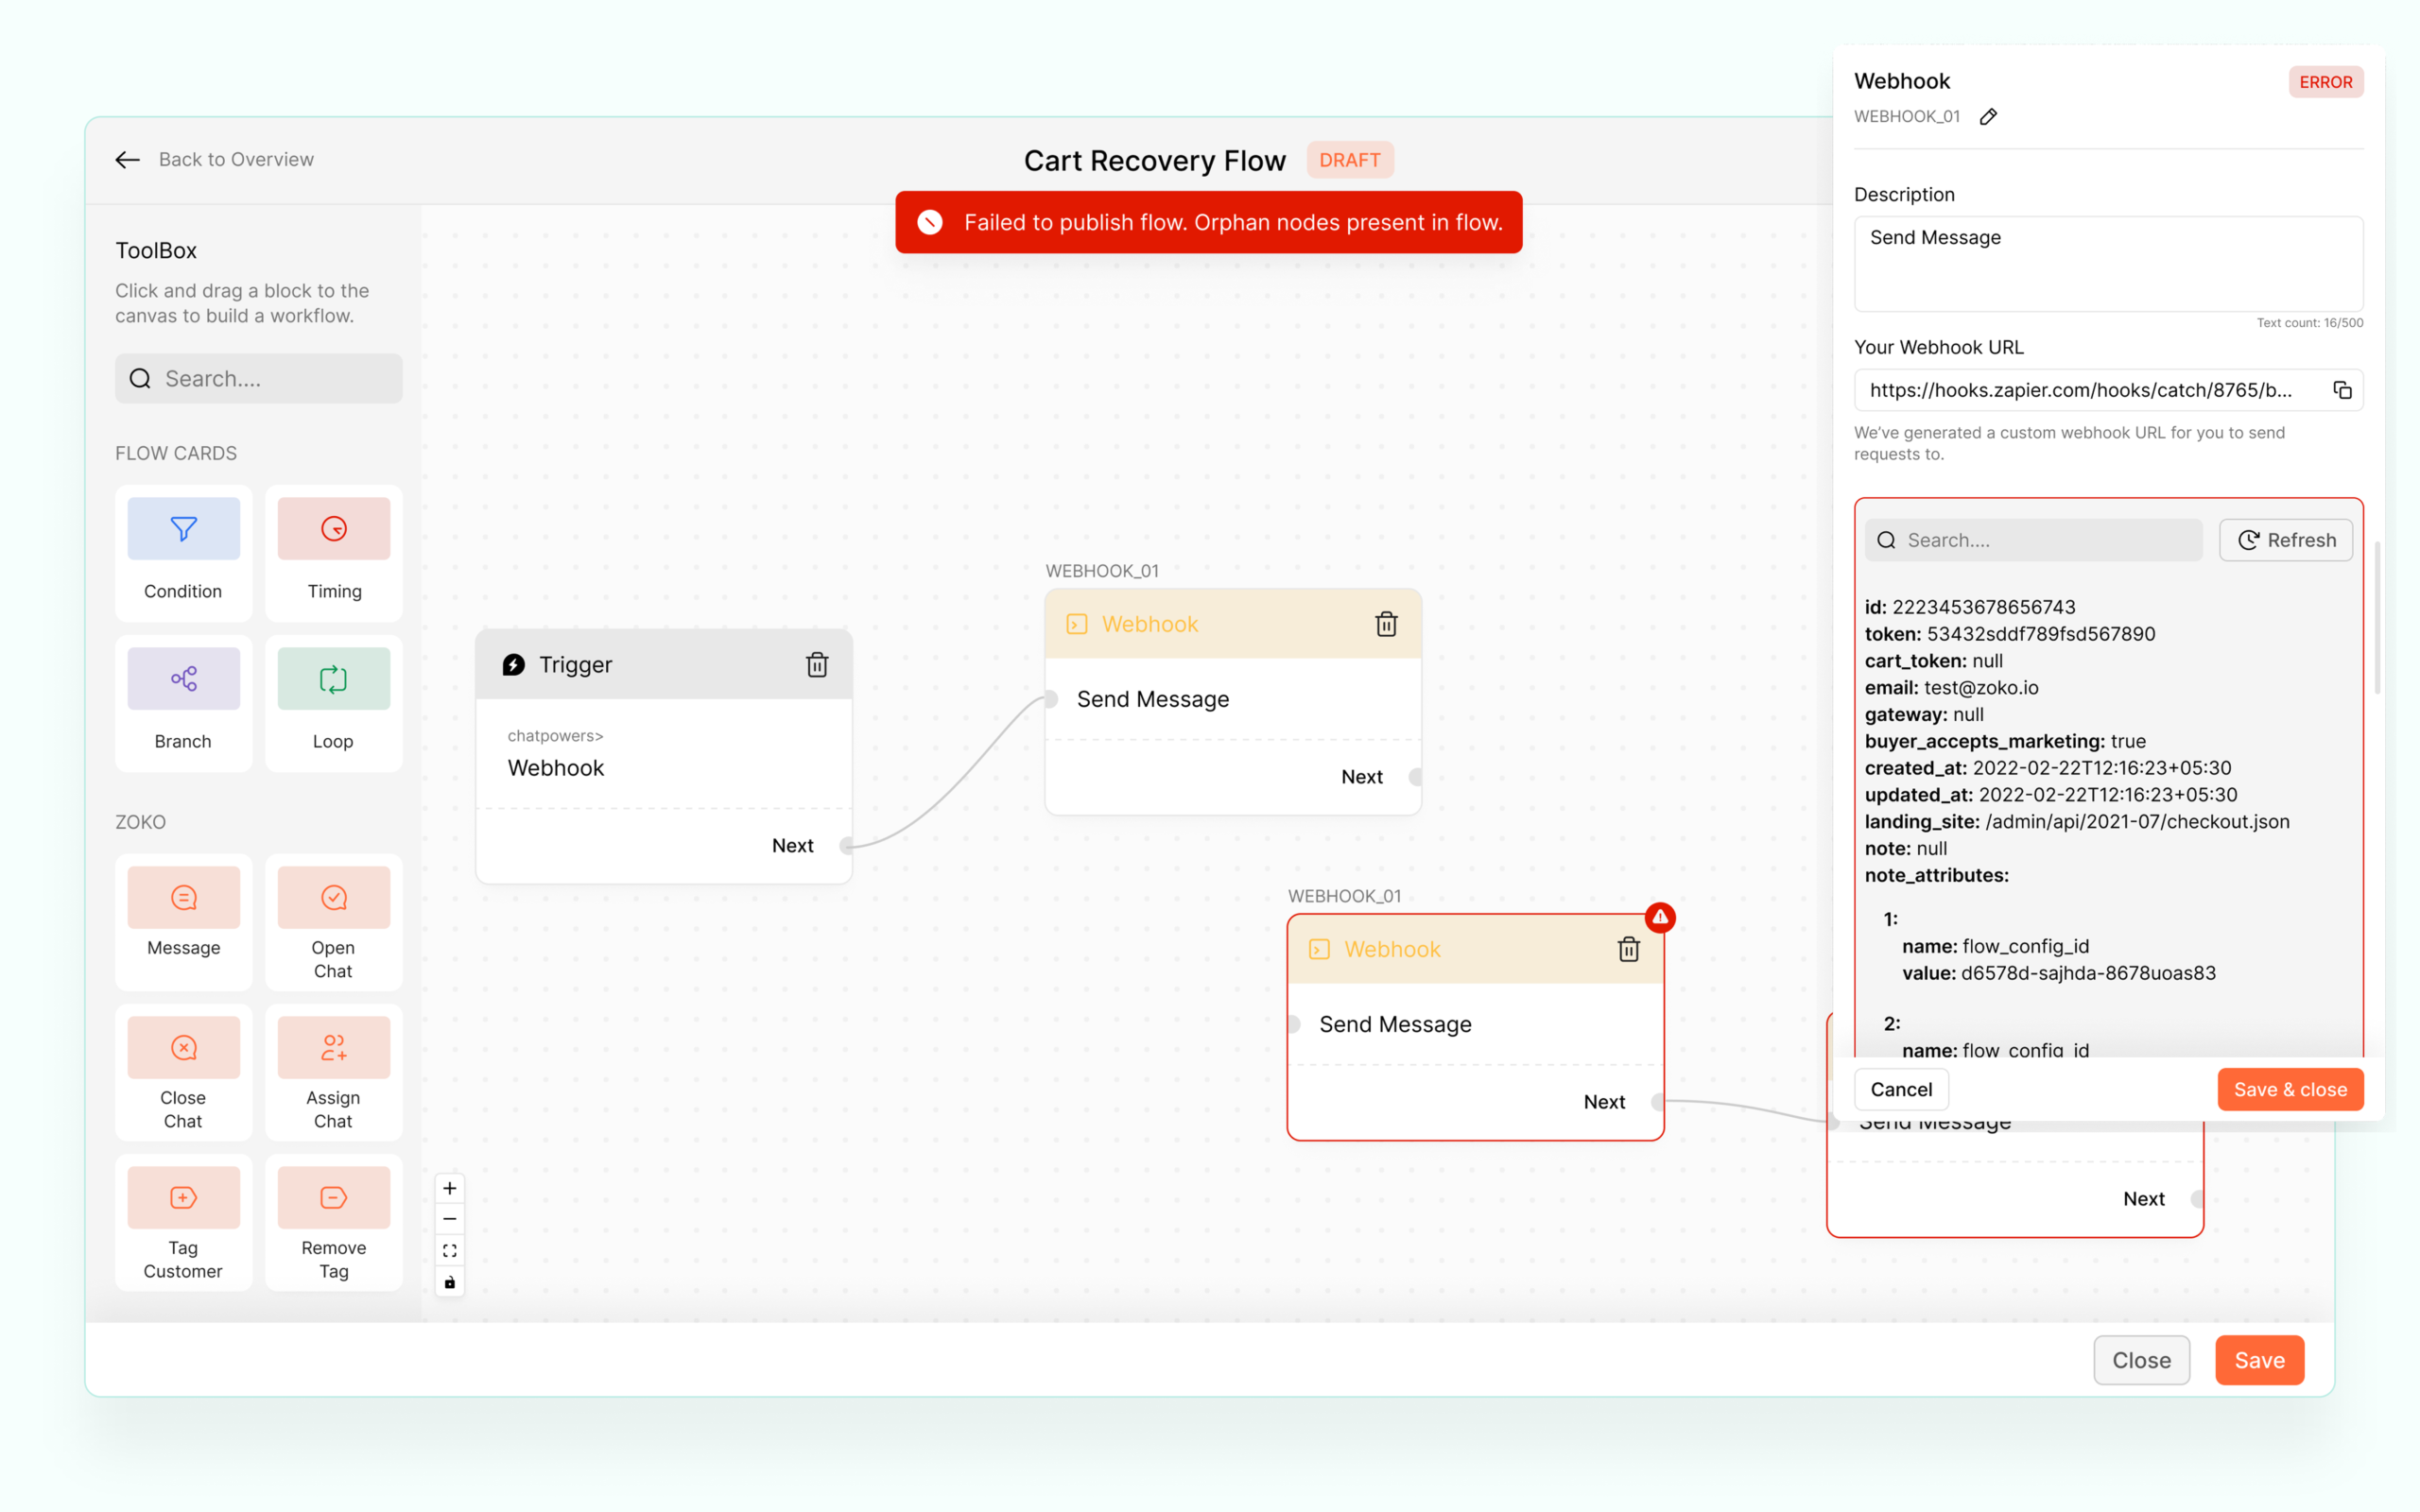Click the 'chatpowers>' label in Trigger node
The height and width of the screenshot is (1512, 2420).
click(x=555, y=735)
